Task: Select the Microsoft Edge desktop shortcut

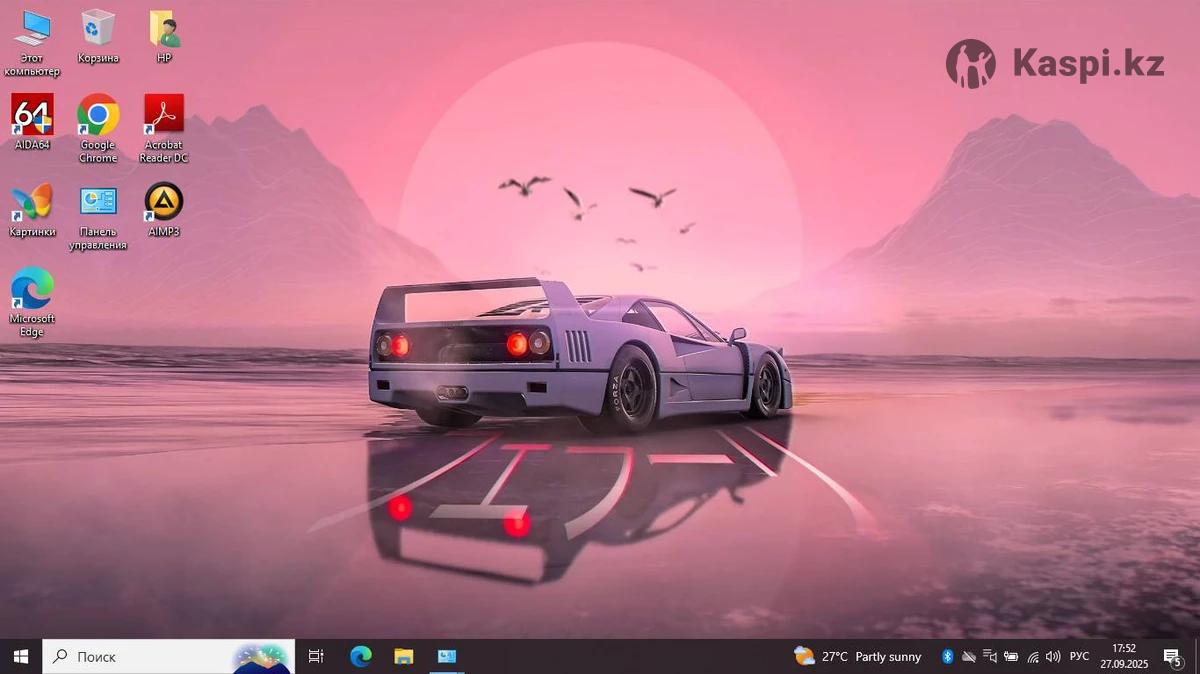Action: pos(32,289)
